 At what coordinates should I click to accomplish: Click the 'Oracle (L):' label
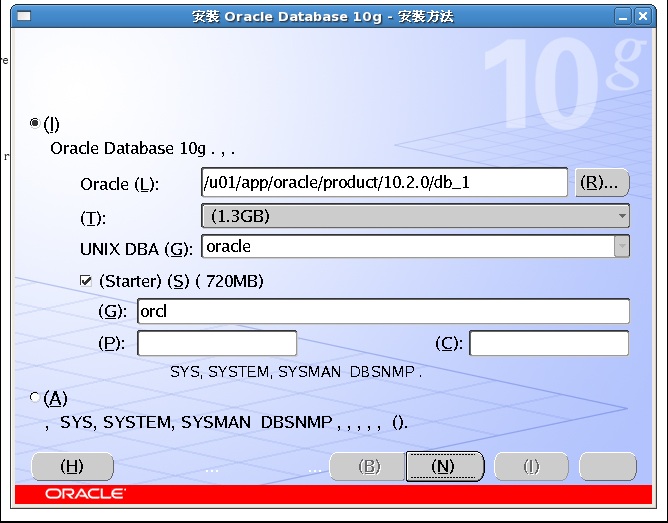[120, 184]
